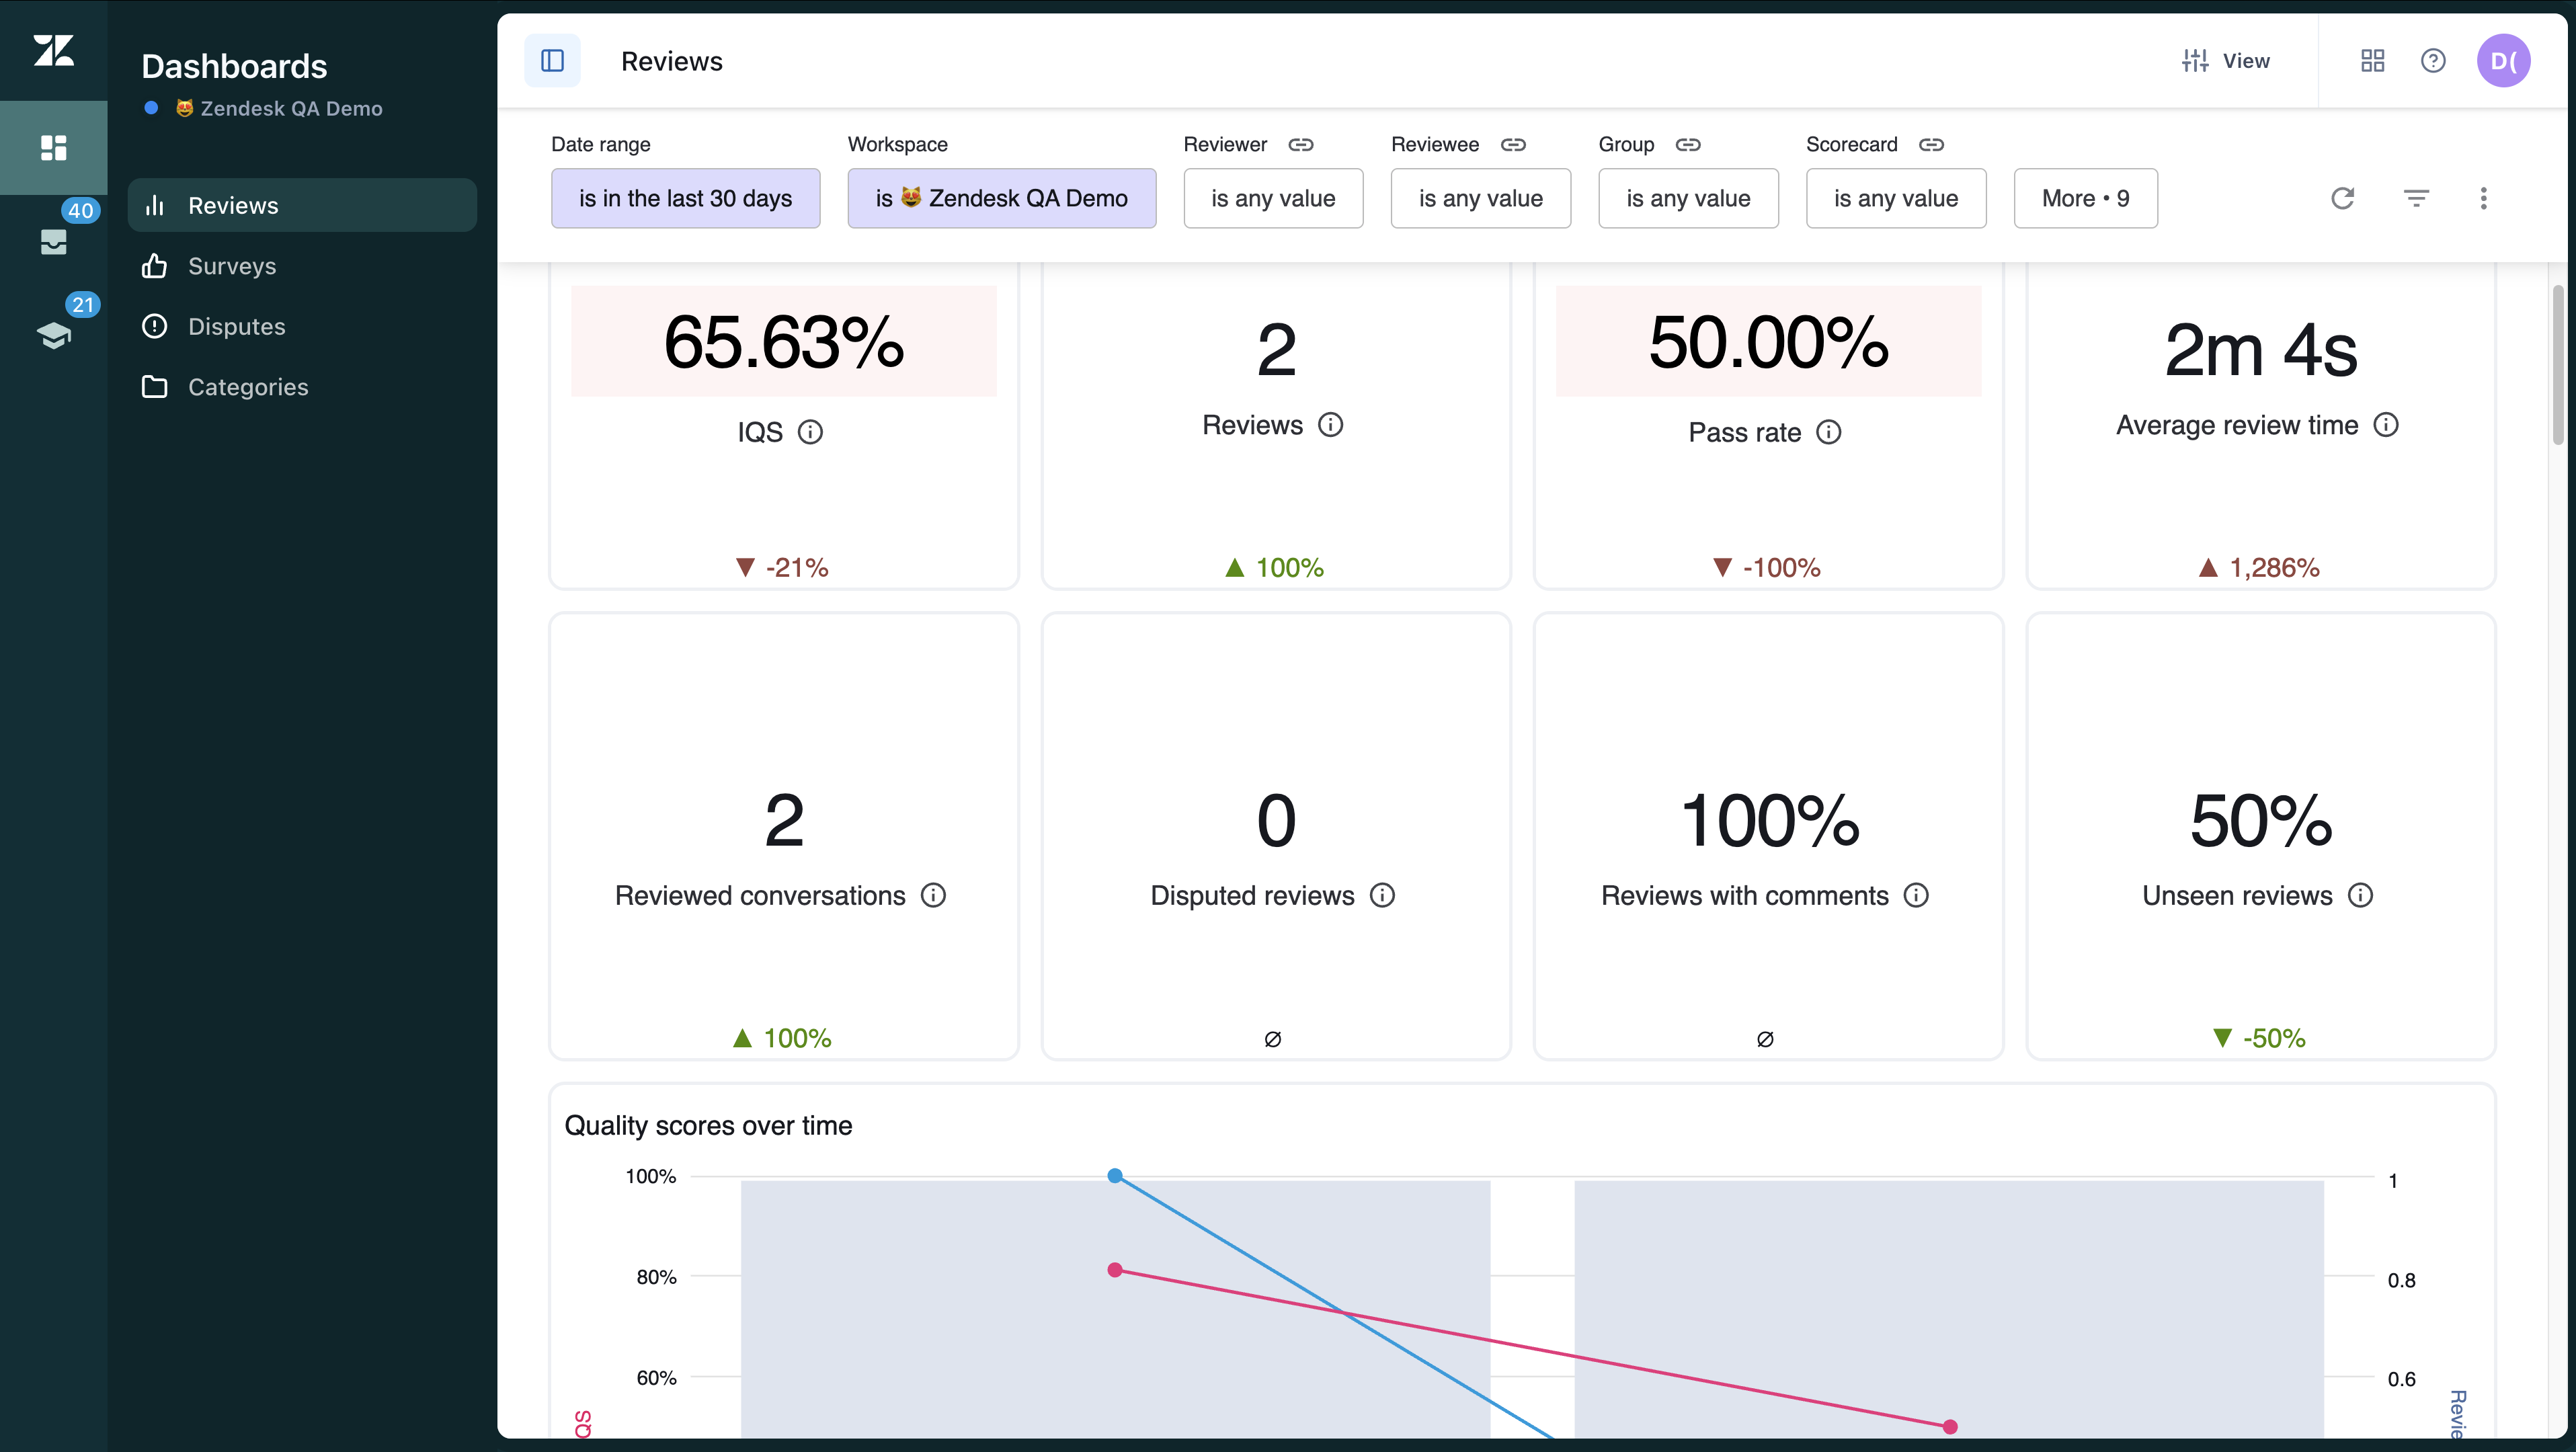Image resolution: width=2576 pixels, height=1452 pixels.
Task: Click 'Quality scores over time' chart title
Action: [708, 1125]
